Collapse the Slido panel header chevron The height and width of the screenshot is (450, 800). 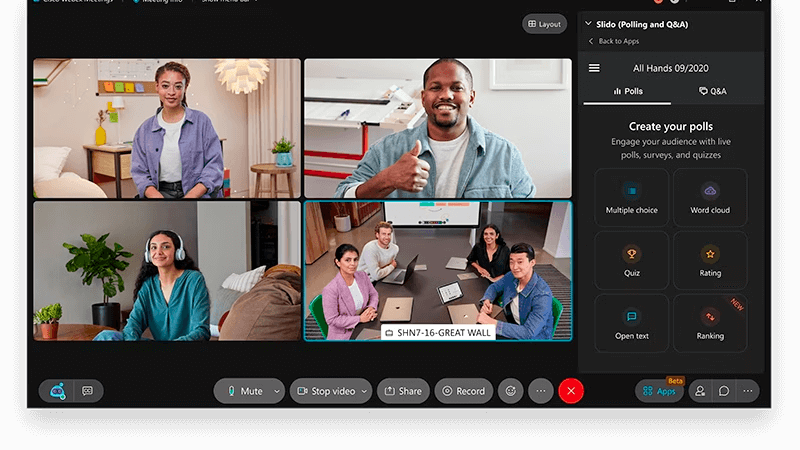tap(588, 24)
